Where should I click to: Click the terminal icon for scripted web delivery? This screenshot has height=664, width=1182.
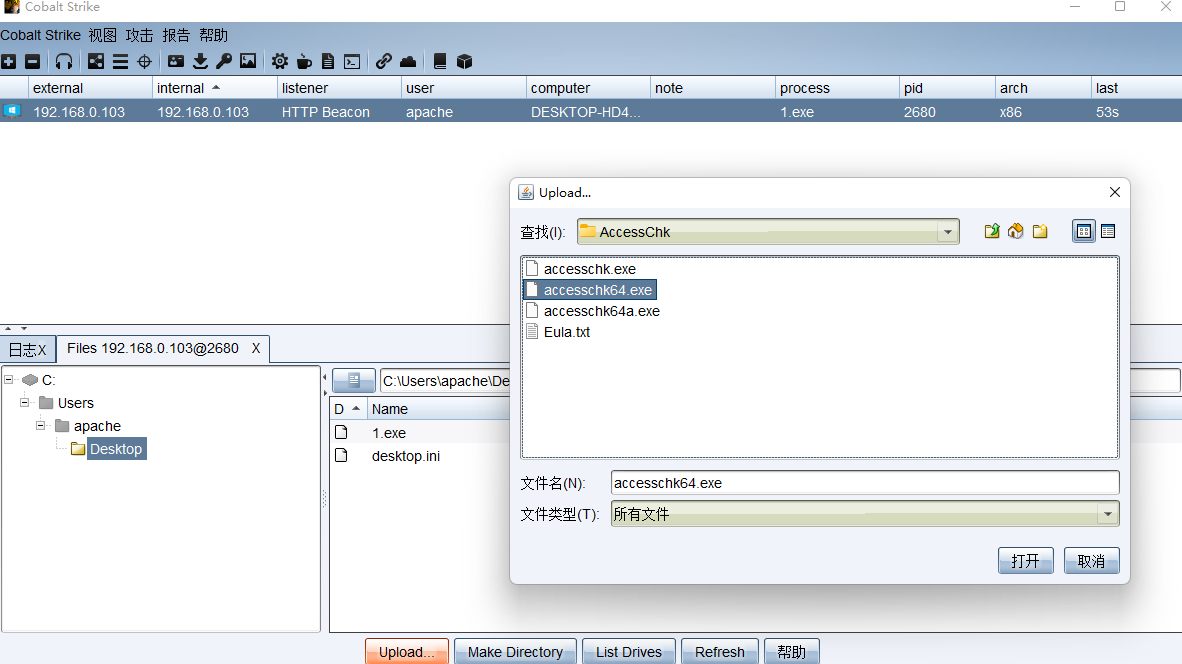pos(352,62)
